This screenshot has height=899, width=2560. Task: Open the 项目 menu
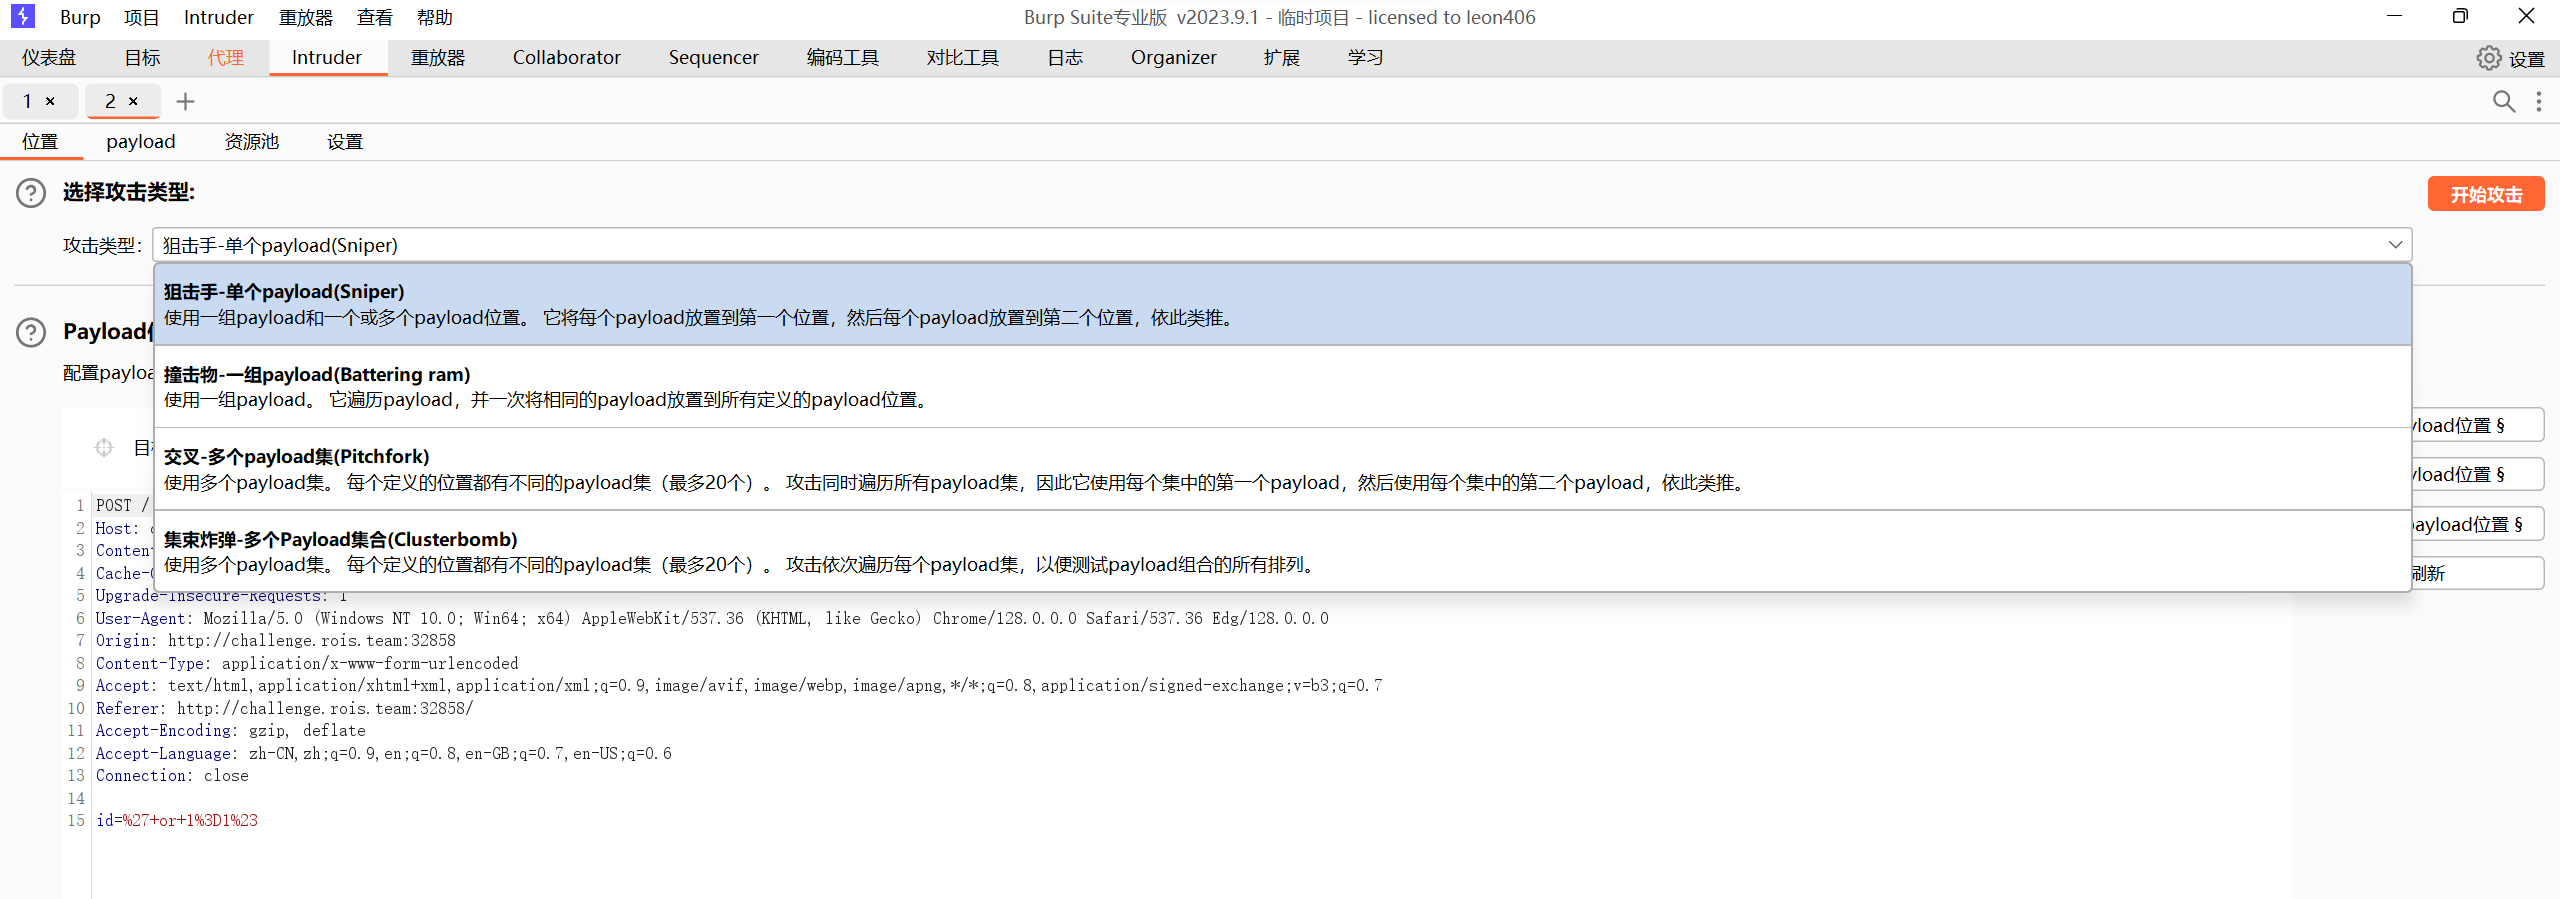coord(141,17)
